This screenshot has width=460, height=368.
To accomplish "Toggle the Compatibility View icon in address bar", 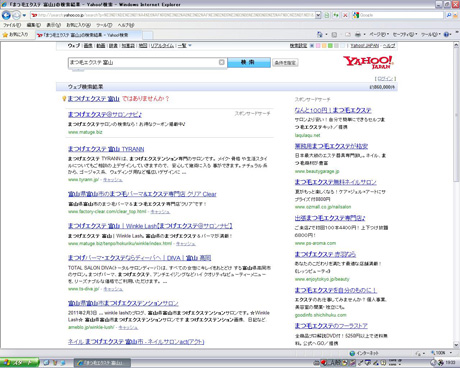I will (x=327, y=15).
